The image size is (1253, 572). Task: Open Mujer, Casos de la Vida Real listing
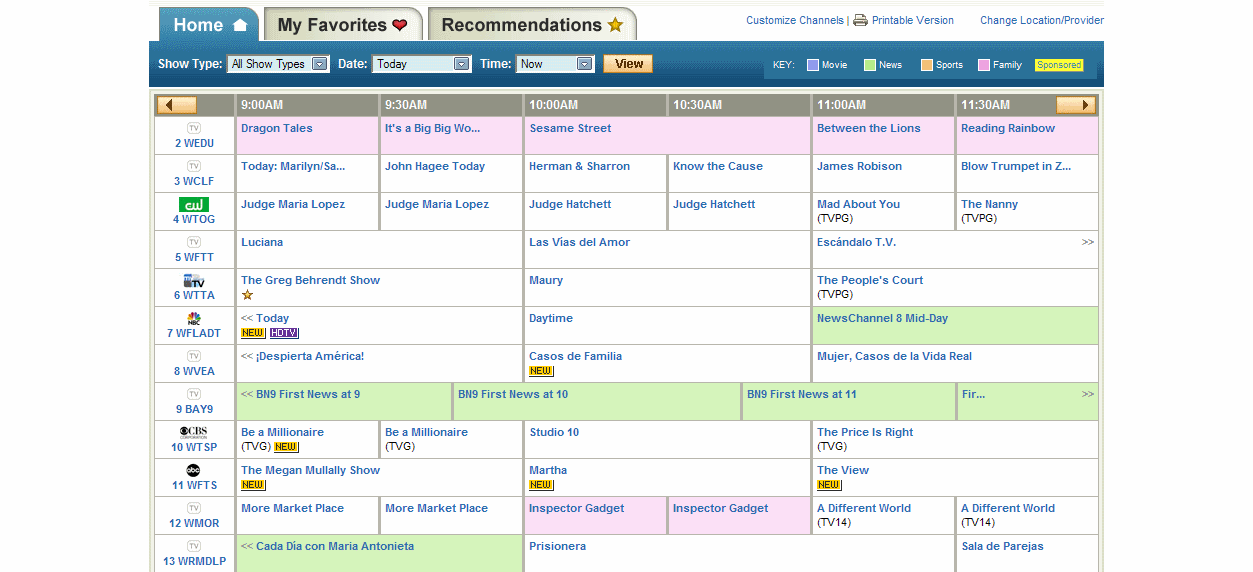tap(894, 356)
